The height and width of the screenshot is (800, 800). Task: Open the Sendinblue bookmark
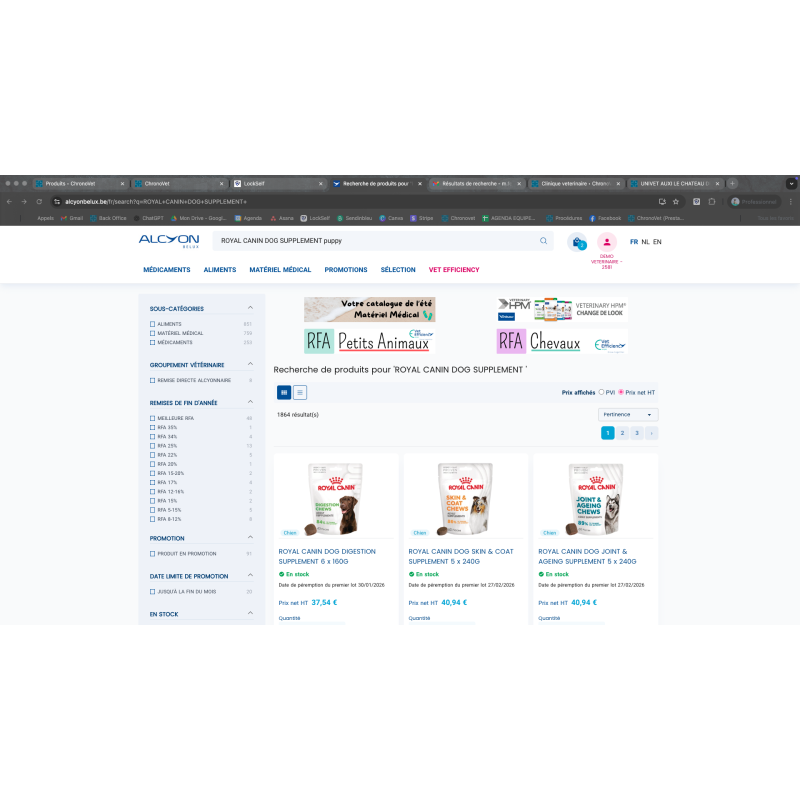pyautogui.click(x=355, y=218)
